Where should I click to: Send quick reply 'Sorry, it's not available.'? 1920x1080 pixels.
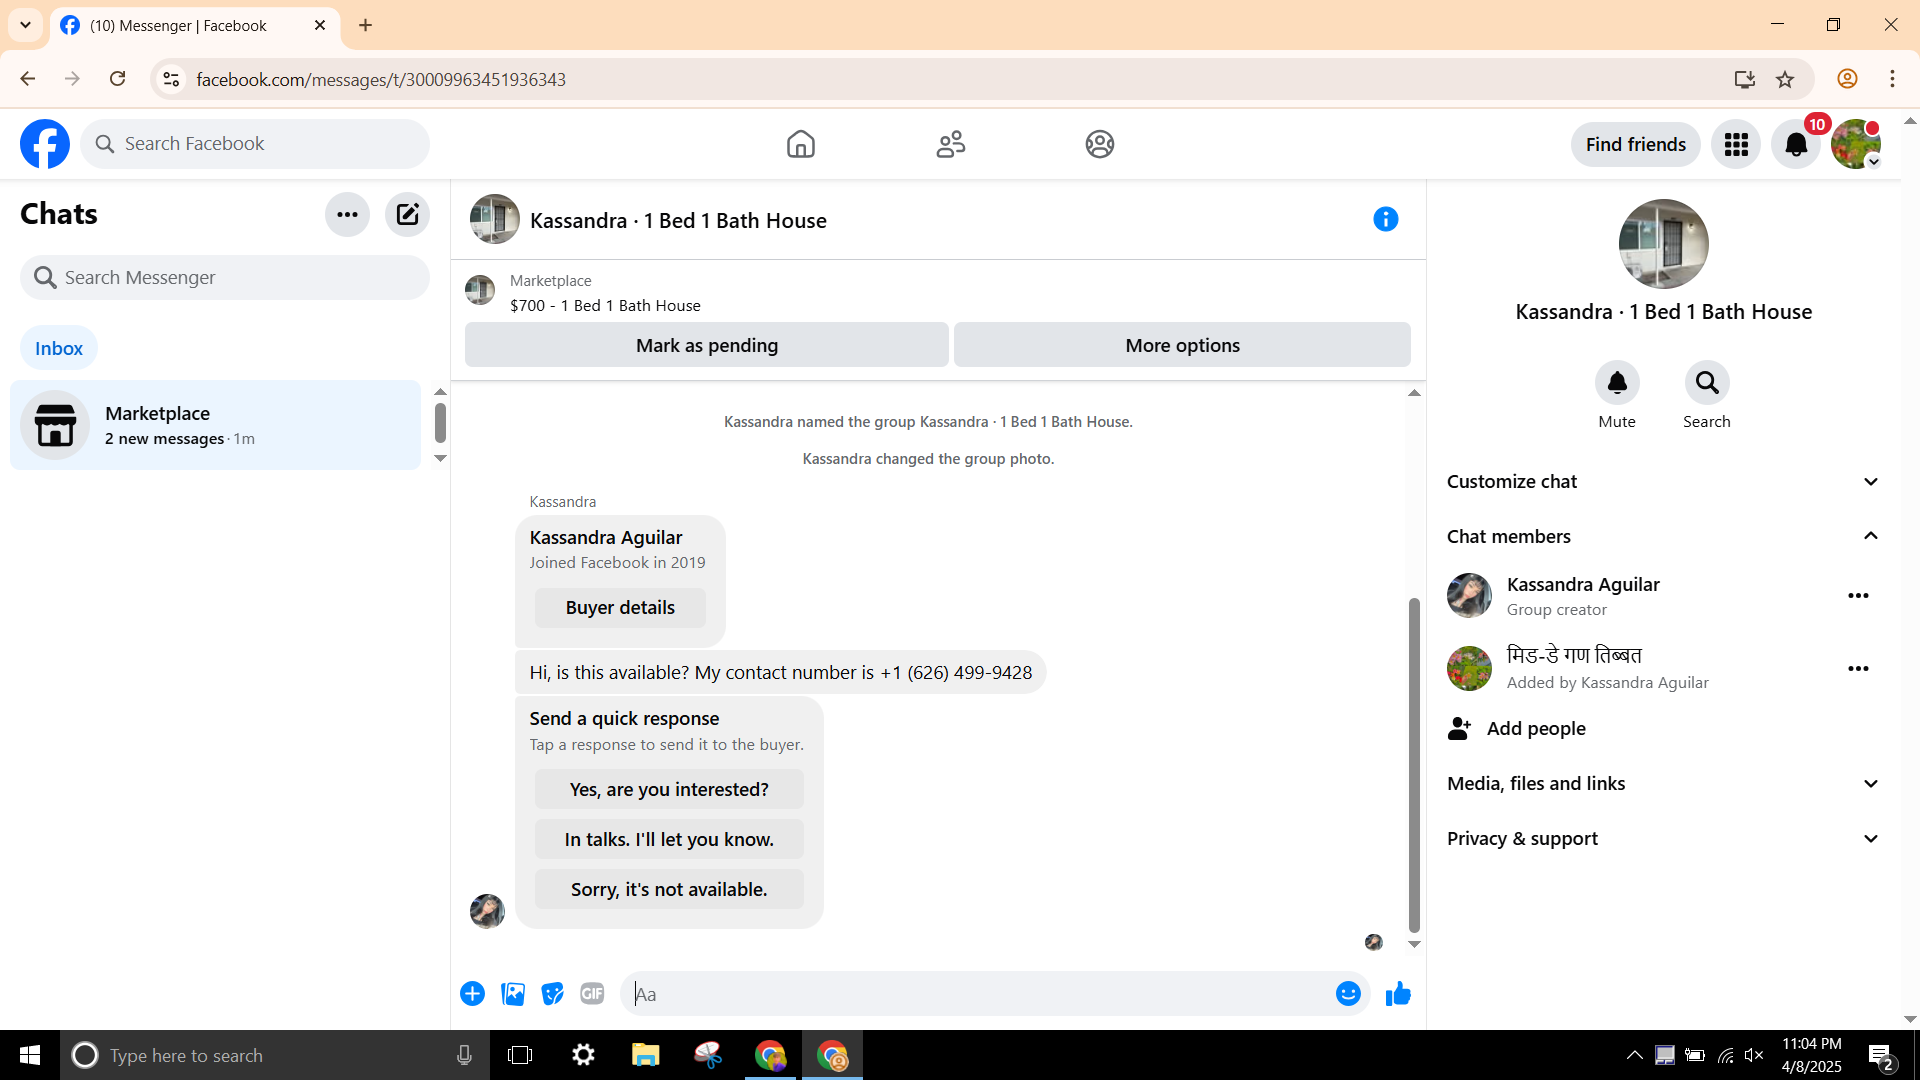pyautogui.click(x=669, y=889)
